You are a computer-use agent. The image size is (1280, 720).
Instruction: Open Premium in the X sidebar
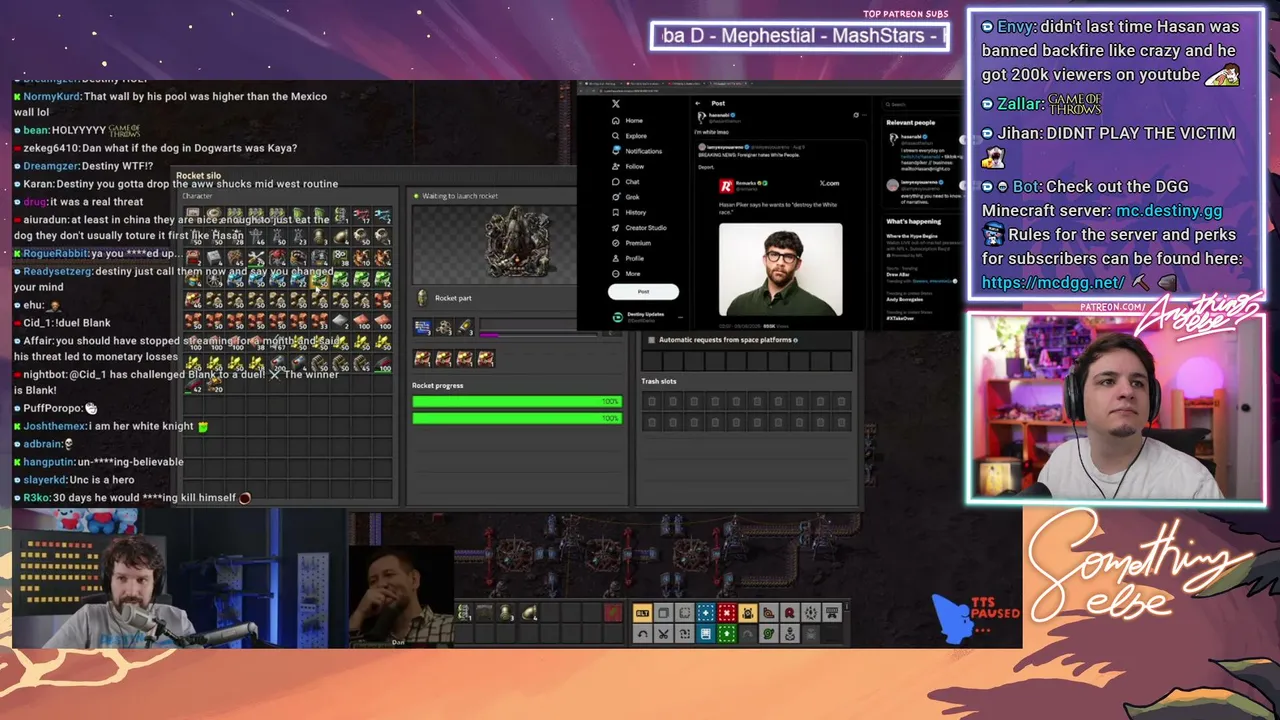click(631, 243)
